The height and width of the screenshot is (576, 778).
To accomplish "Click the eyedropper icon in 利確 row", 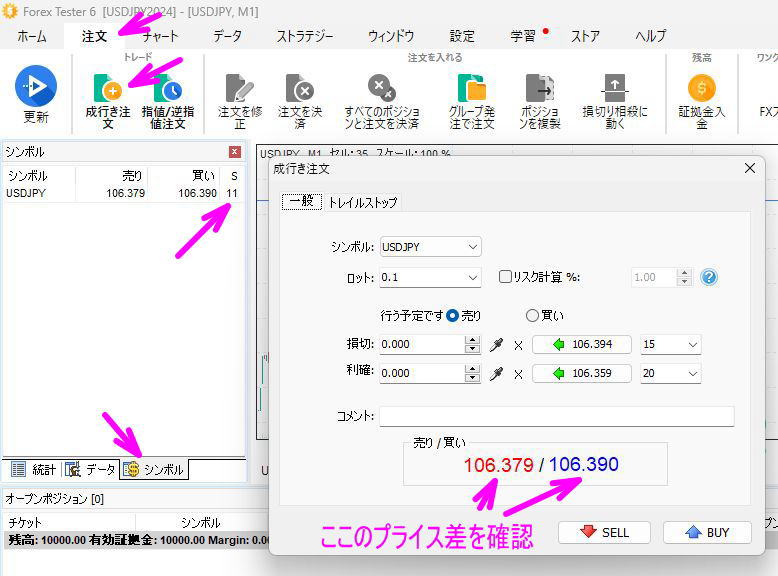I will pyautogui.click(x=496, y=374).
